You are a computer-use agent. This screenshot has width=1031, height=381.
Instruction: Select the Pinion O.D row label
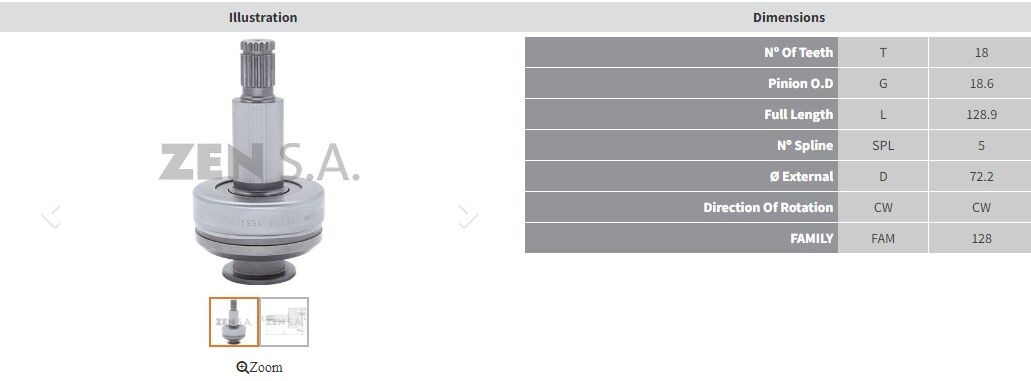pos(800,84)
